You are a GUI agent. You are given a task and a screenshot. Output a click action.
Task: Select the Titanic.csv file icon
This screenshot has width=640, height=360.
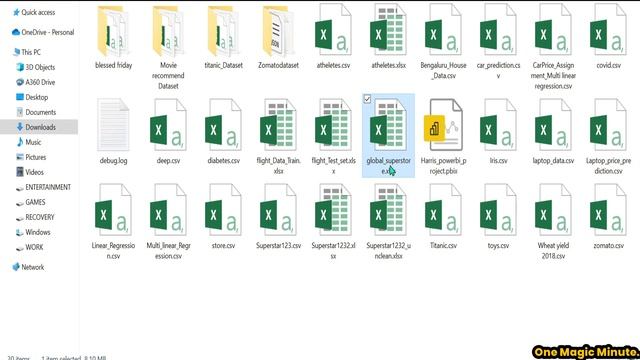click(443, 210)
